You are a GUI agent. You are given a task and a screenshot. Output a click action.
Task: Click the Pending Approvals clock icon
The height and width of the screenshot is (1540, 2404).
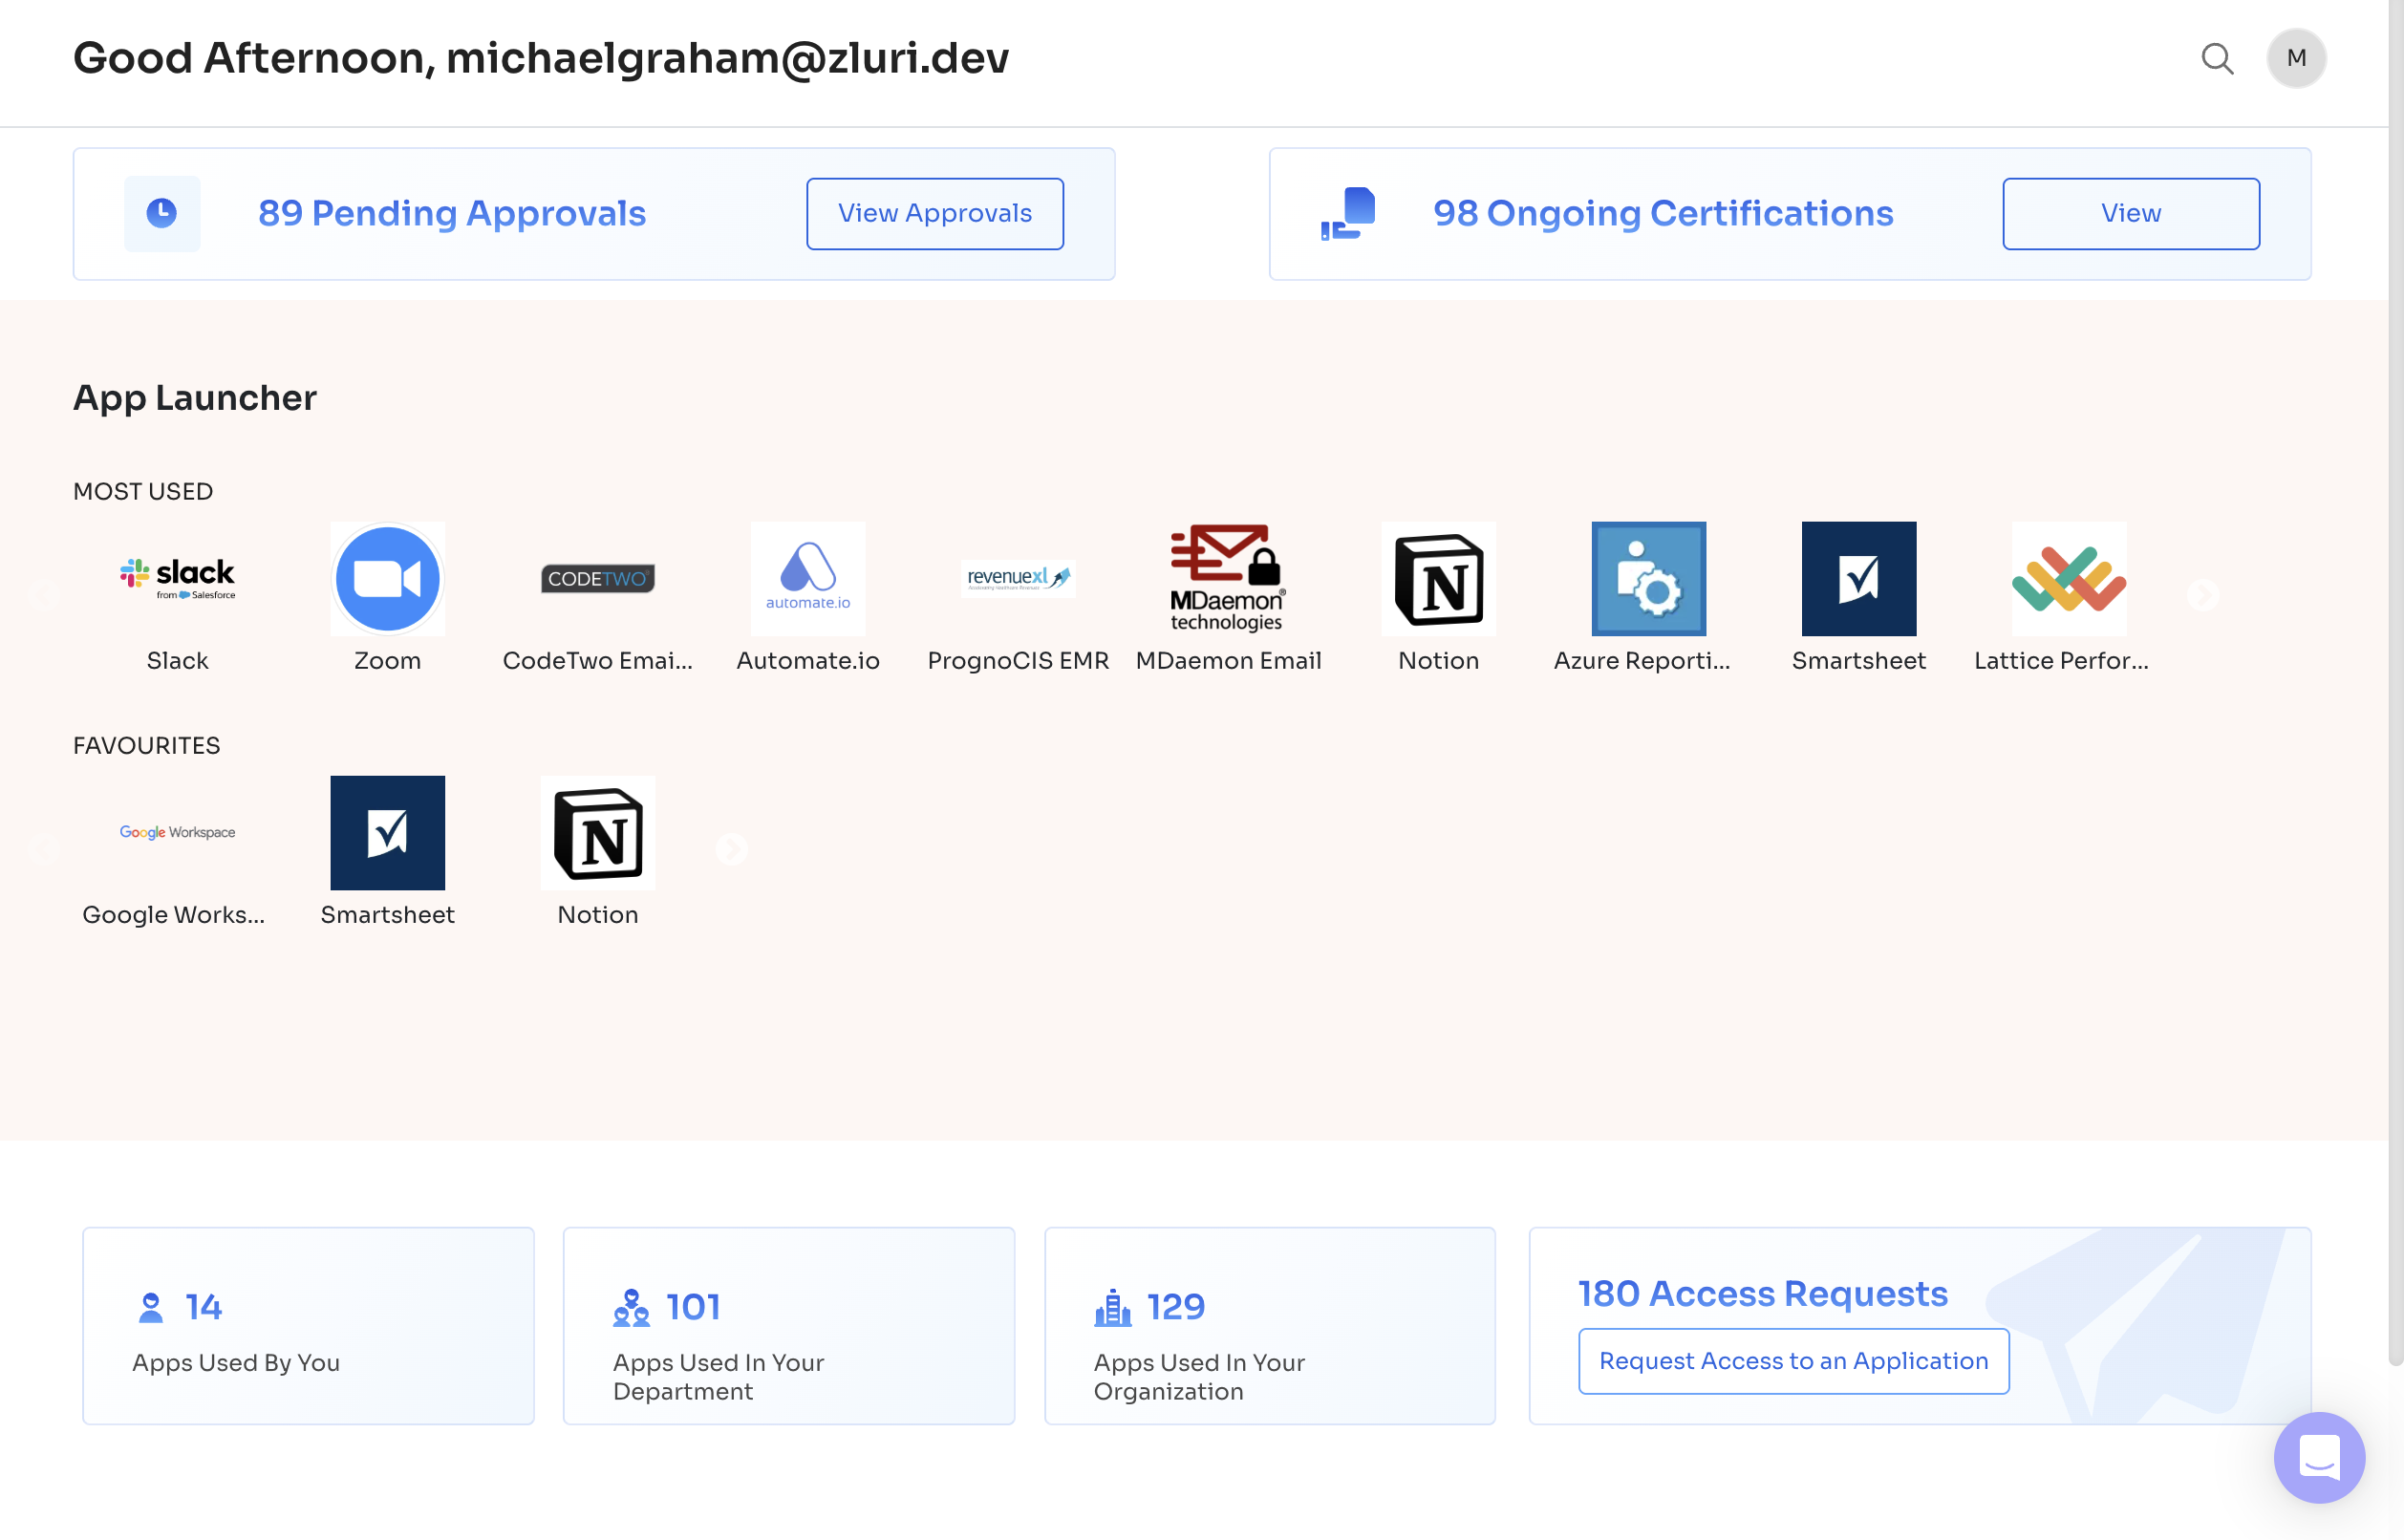[x=162, y=213]
